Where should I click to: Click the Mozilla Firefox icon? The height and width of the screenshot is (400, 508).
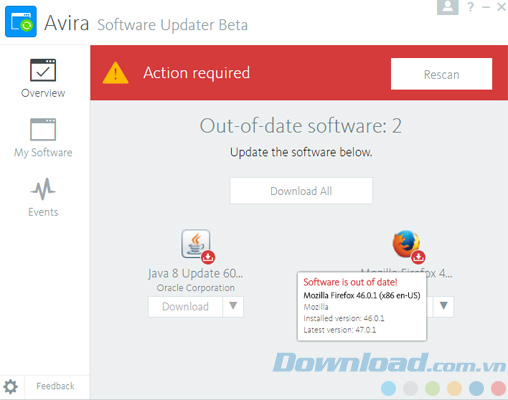point(406,244)
